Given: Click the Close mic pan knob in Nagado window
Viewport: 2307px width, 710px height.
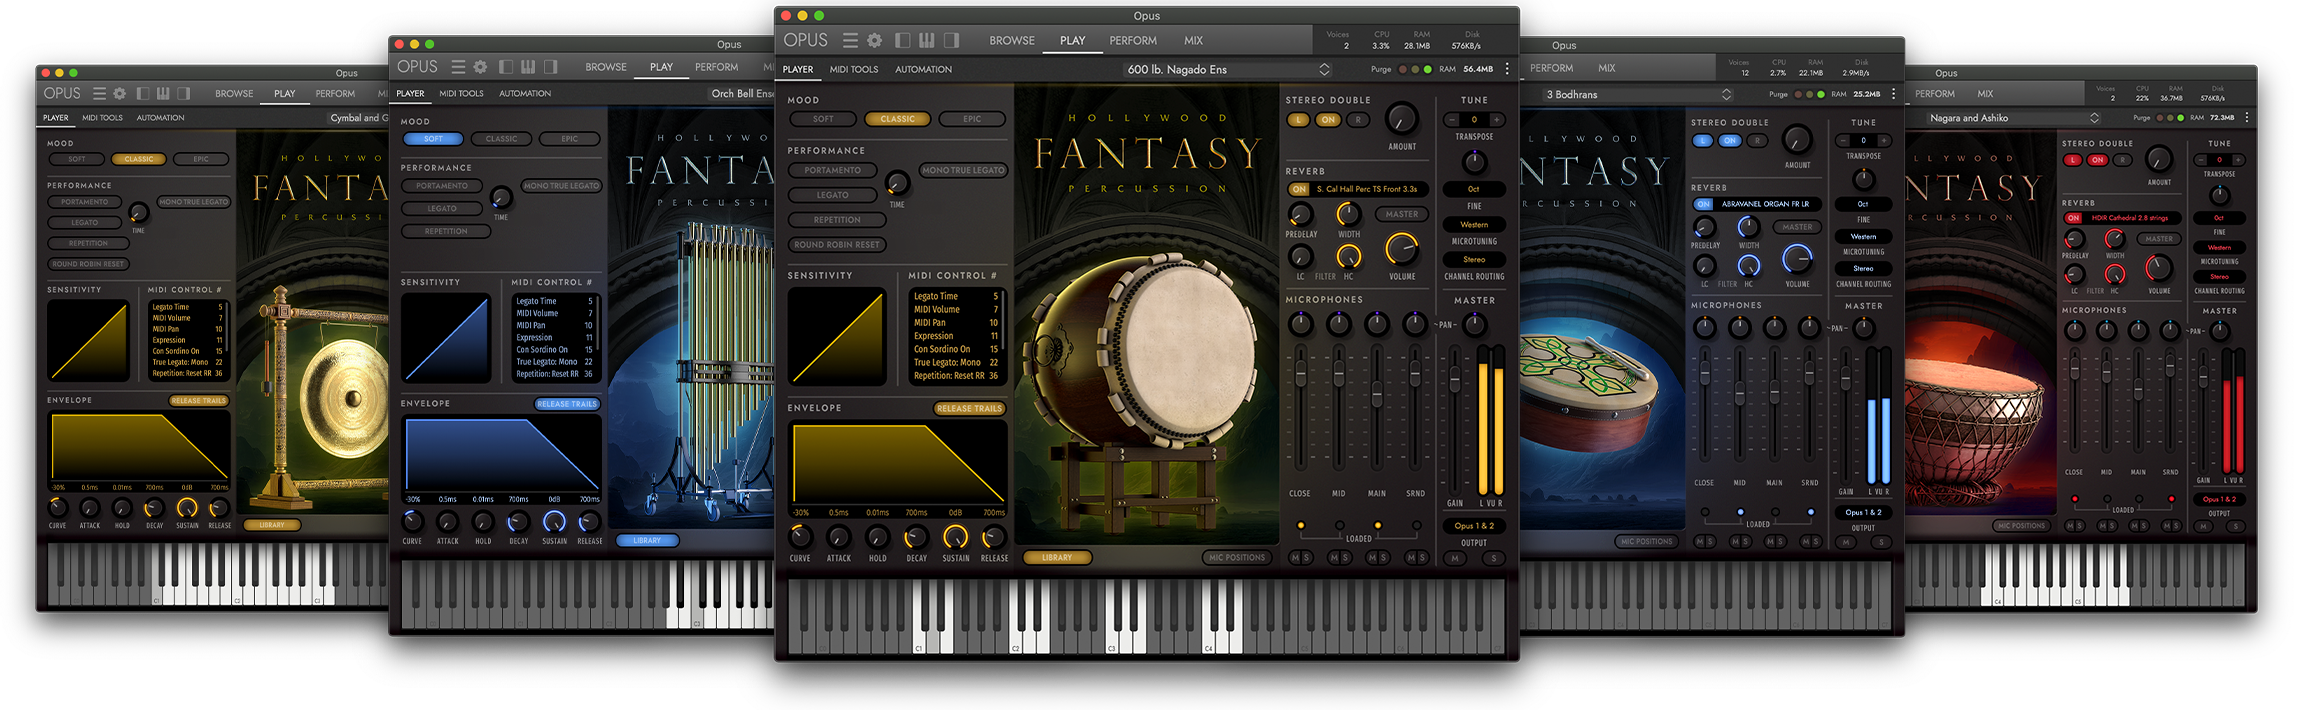Looking at the screenshot, I should 1300,323.
